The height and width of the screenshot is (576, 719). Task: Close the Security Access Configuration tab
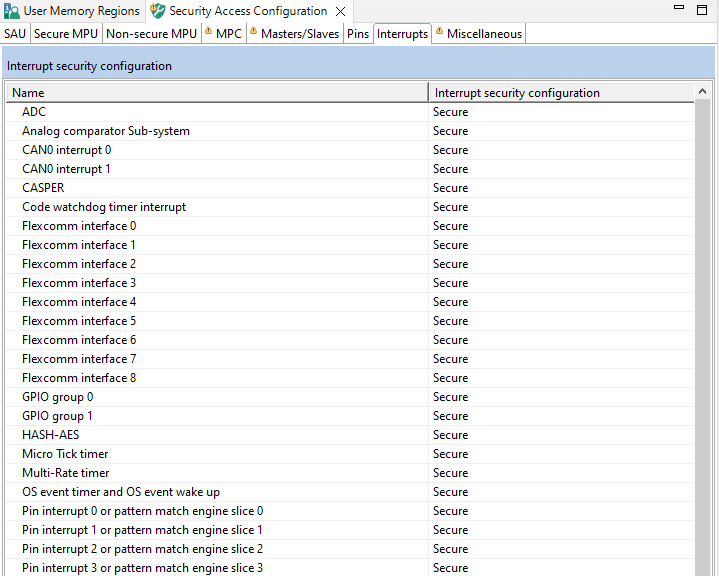click(341, 11)
